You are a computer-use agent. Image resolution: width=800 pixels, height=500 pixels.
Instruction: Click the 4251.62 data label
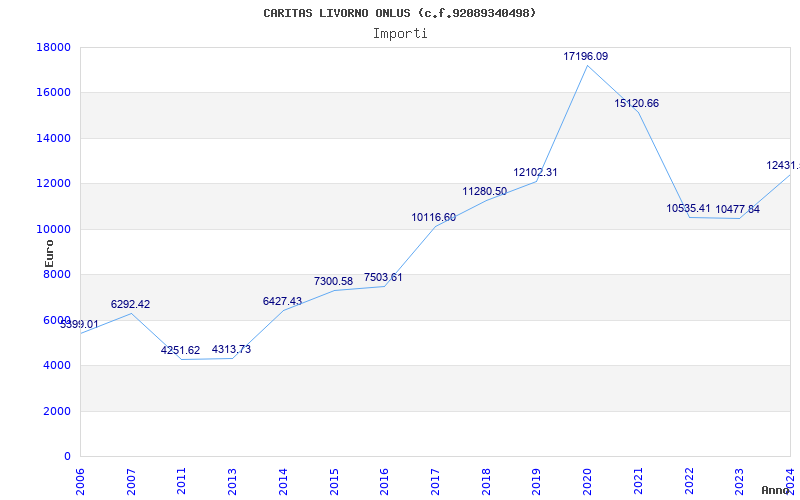pyautogui.click(x=181, y=351)
